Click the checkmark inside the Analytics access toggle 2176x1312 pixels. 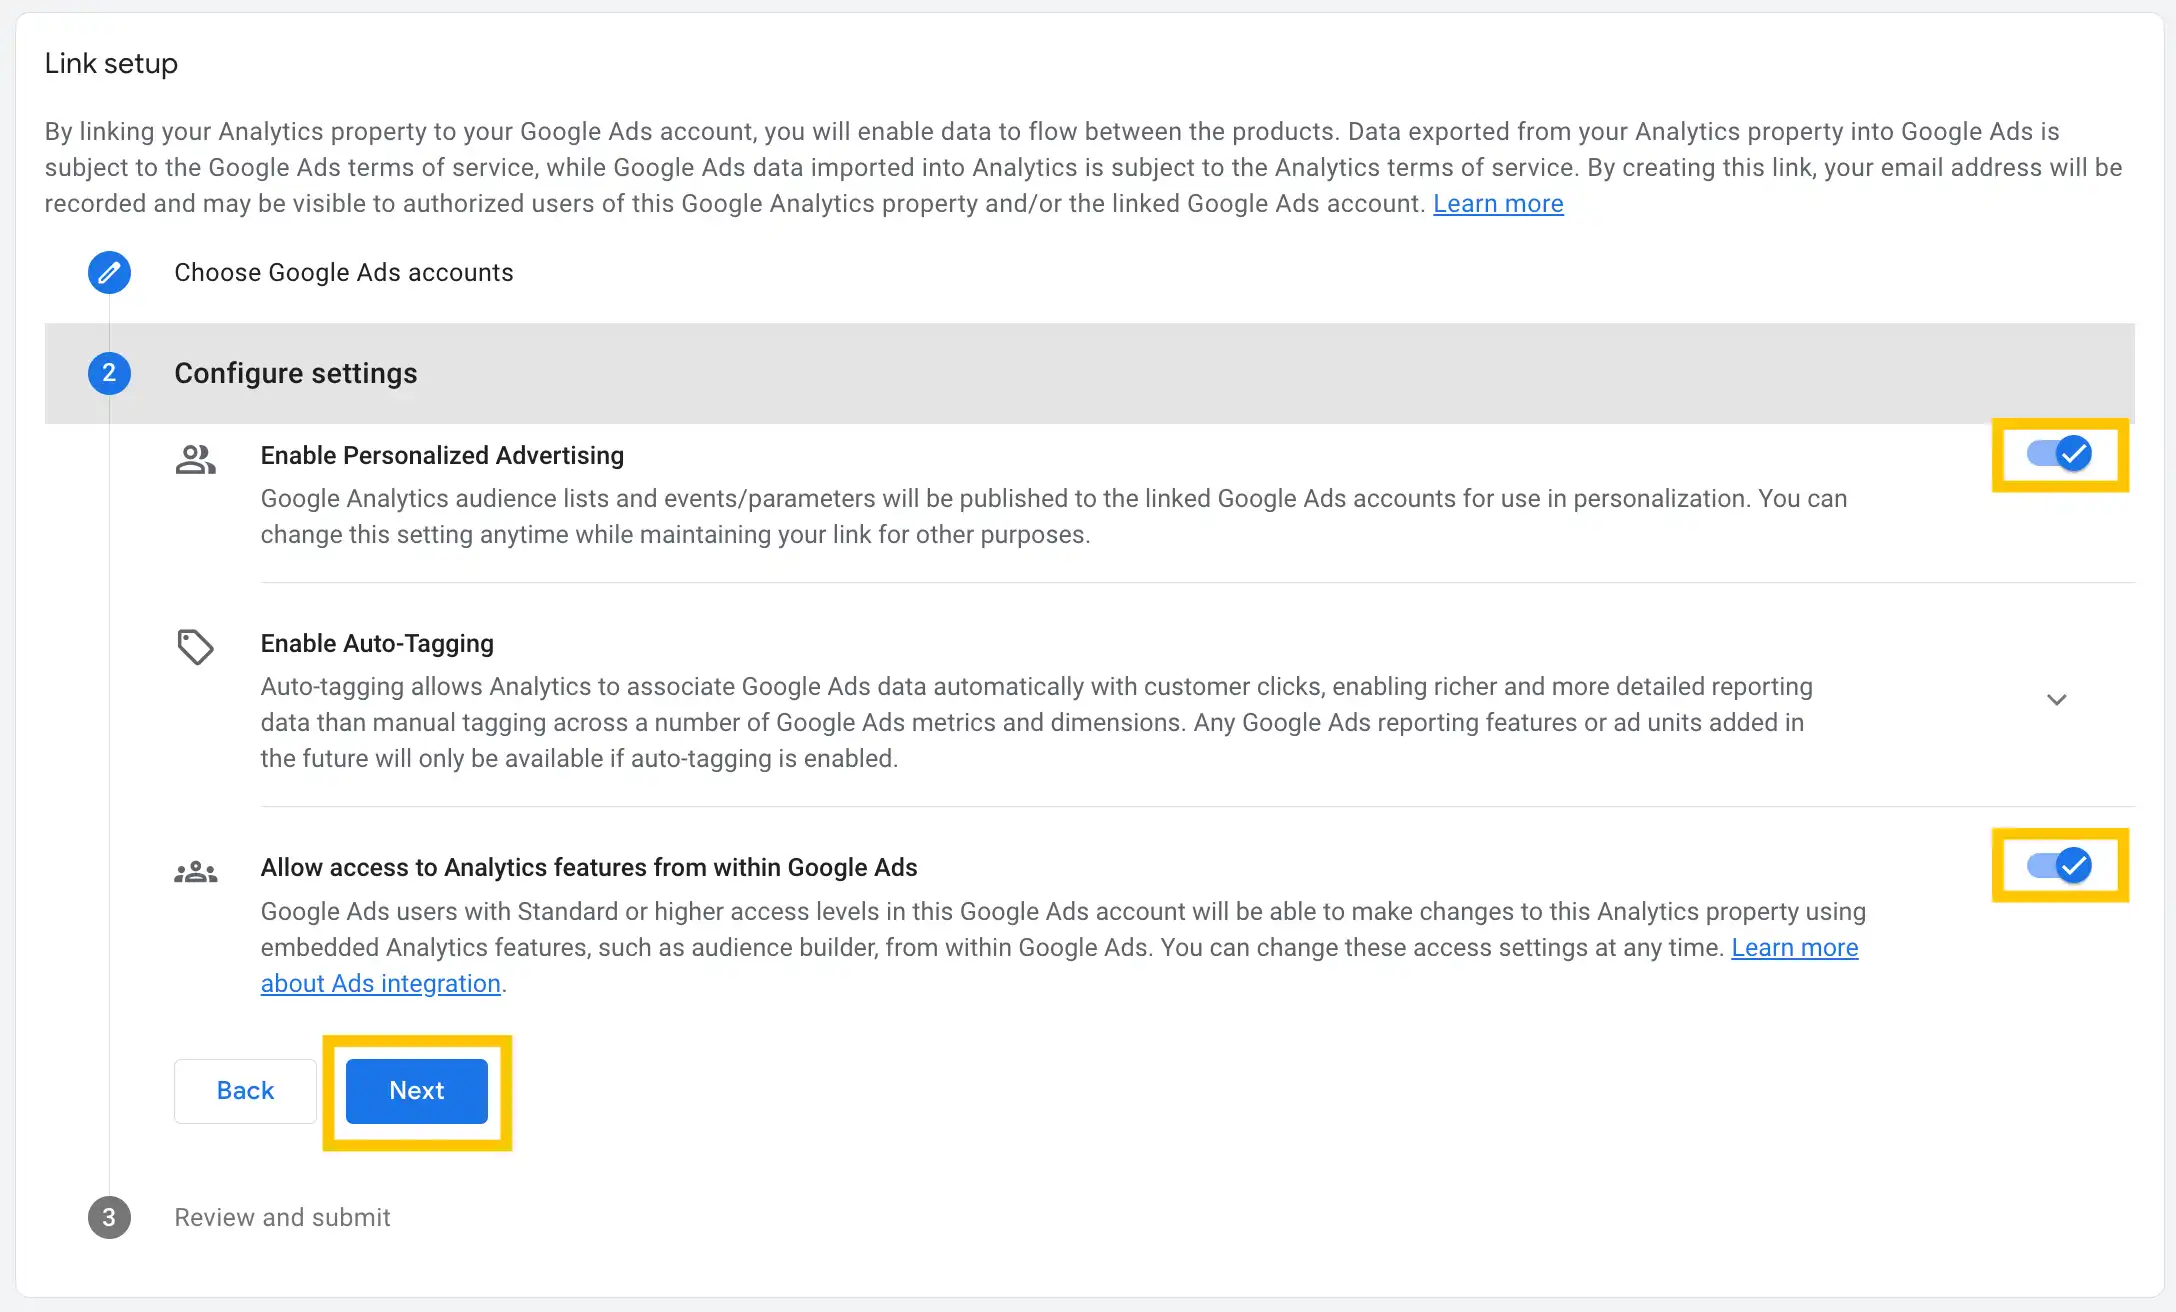point(2074,866)
